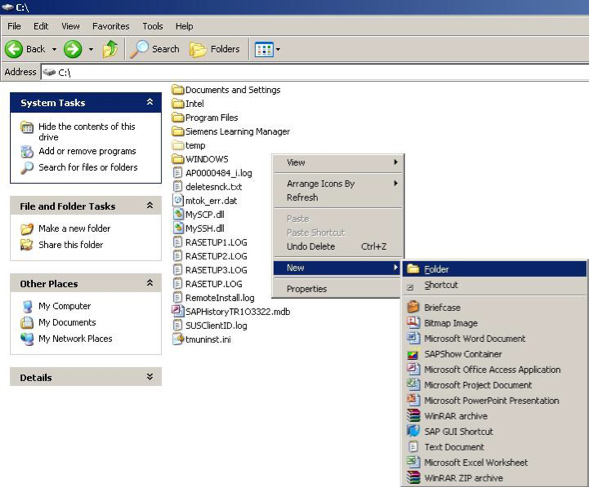Open the Views button dropdown arrow
Image resolution: width=590 pixels, height=487 pixels.
click(x=278, y=49)
